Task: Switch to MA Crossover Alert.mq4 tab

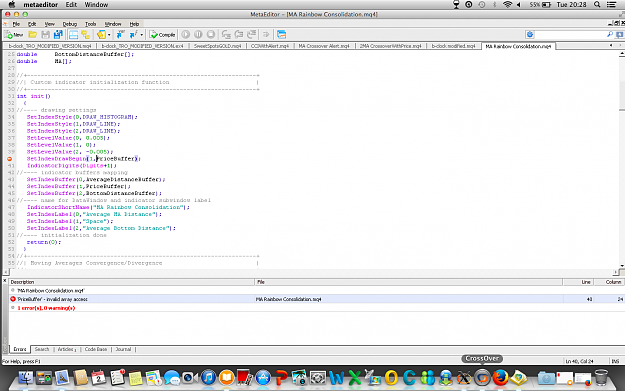Action: (324, 46)
